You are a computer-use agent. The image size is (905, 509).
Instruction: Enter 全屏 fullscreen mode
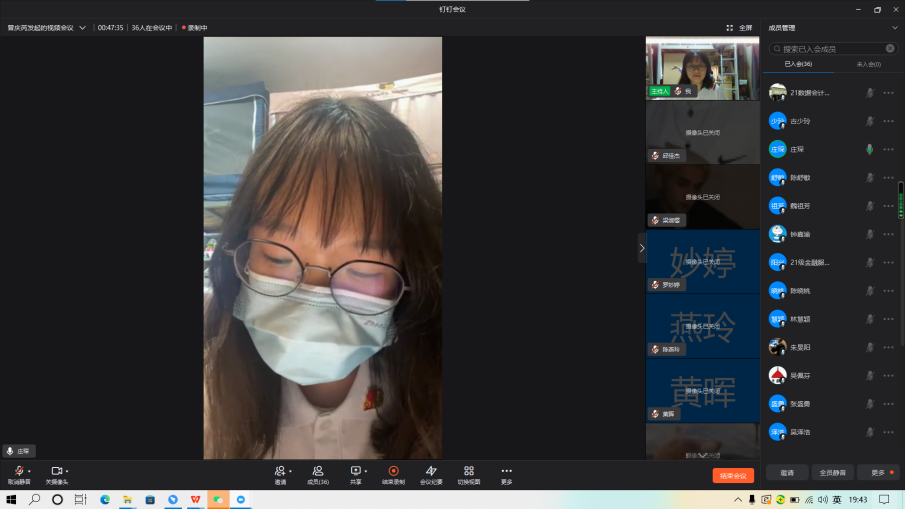740,28
